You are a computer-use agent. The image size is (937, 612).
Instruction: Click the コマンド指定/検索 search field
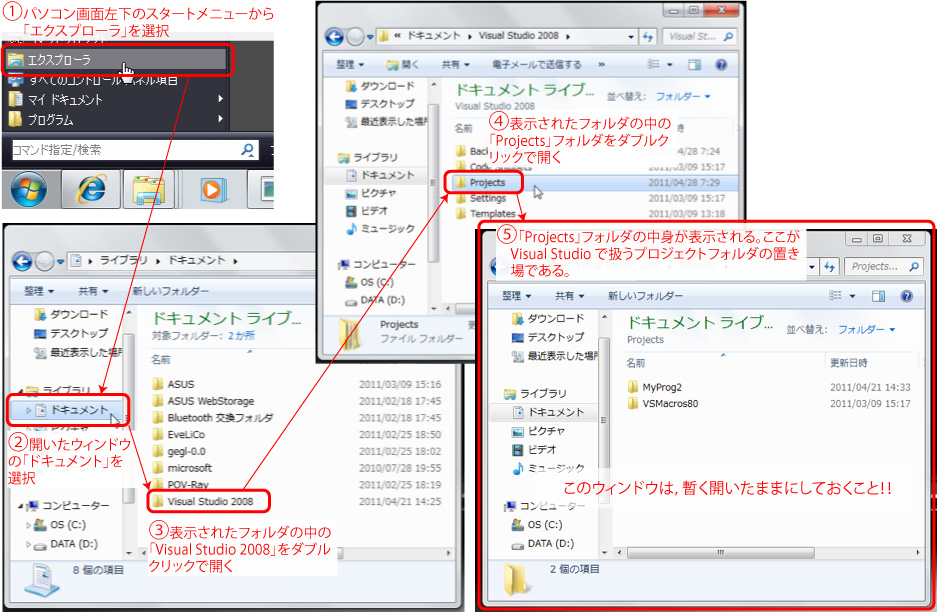click(134, 150)
